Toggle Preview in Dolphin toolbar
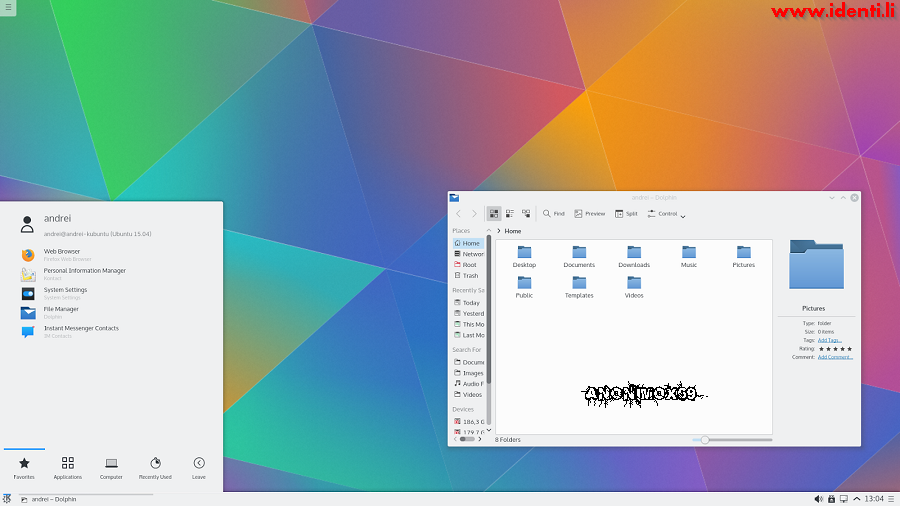900x506 pixels. pyautogui.click(x=589, y=213)
